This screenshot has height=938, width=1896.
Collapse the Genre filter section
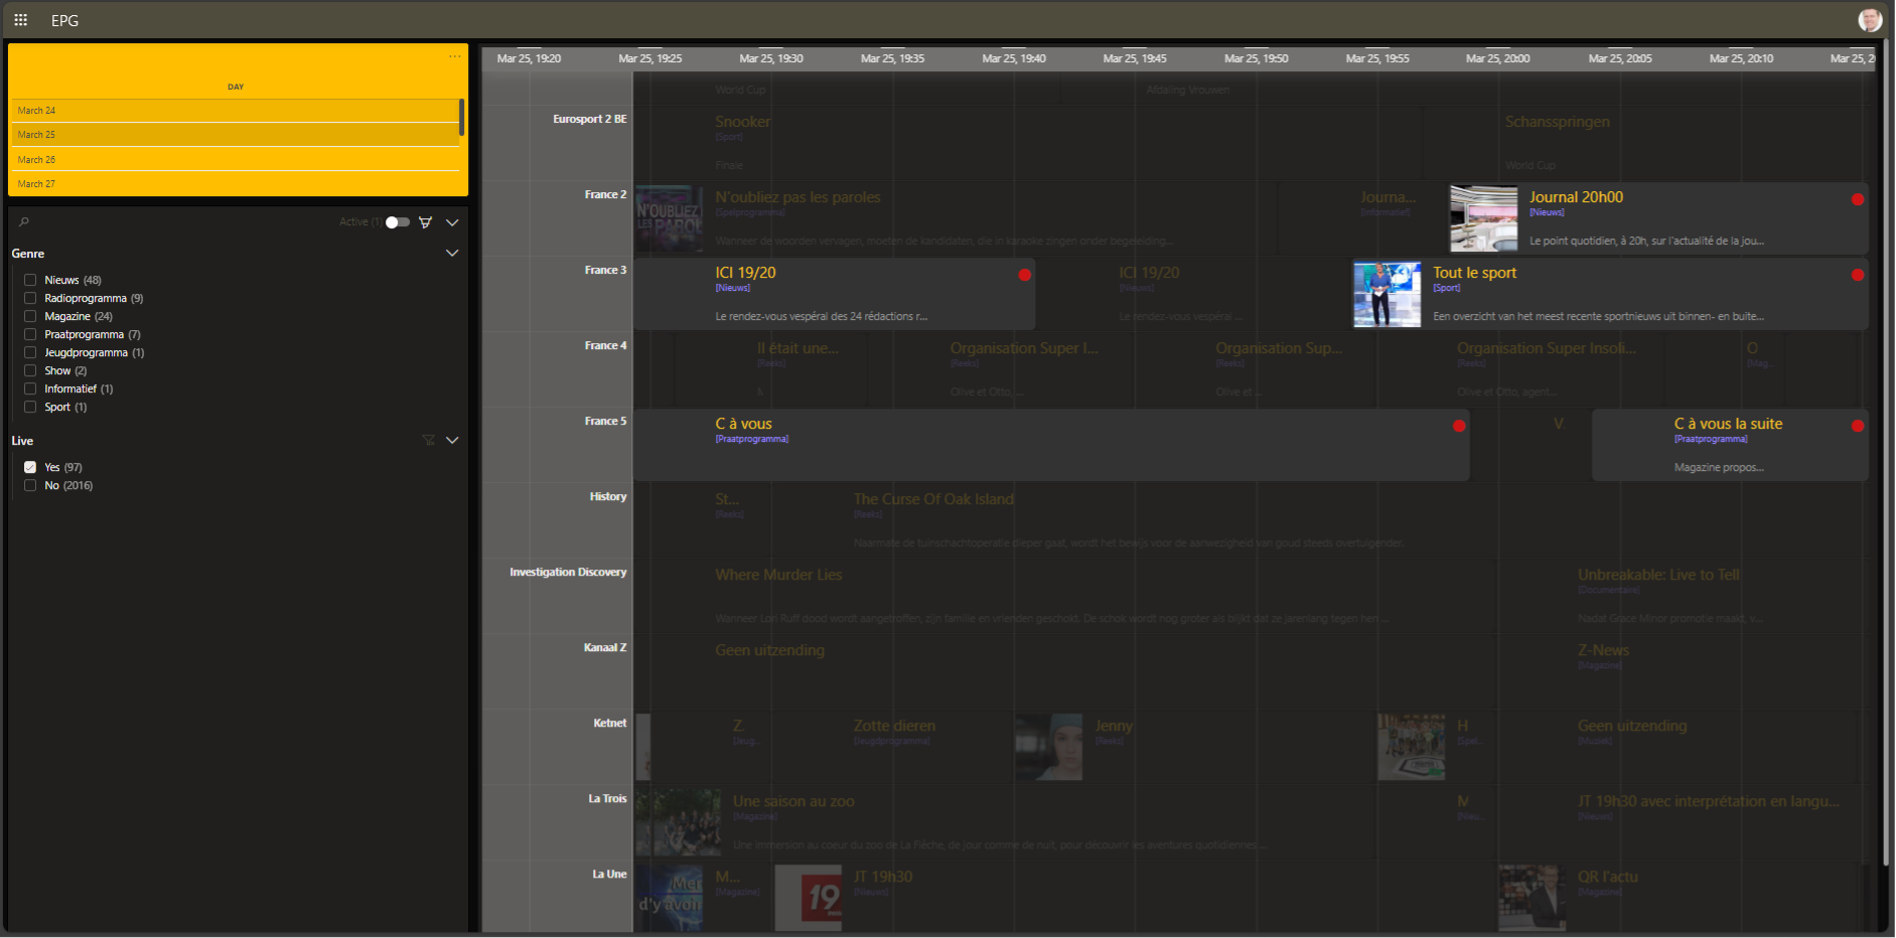(x=452, y=253)
